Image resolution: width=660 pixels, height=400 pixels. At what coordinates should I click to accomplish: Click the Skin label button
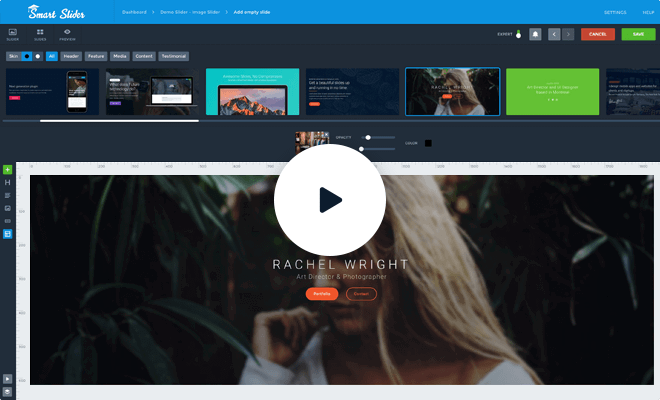pyautogui.click(x=13, y=56)
